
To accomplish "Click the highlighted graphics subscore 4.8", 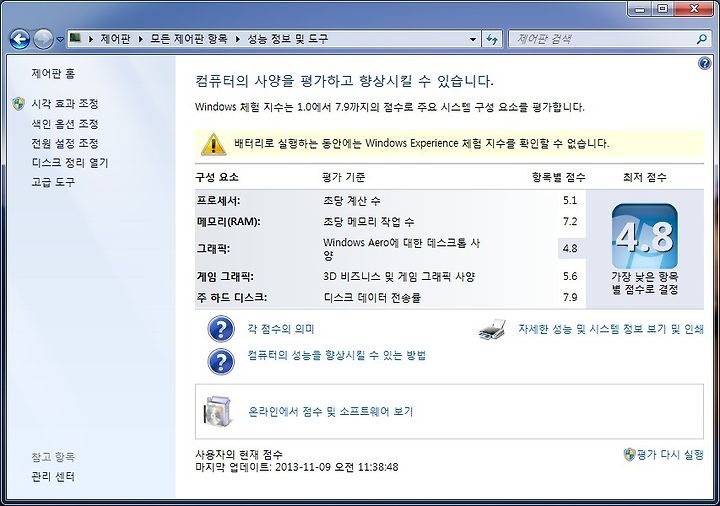I will [x=570, y=248].
